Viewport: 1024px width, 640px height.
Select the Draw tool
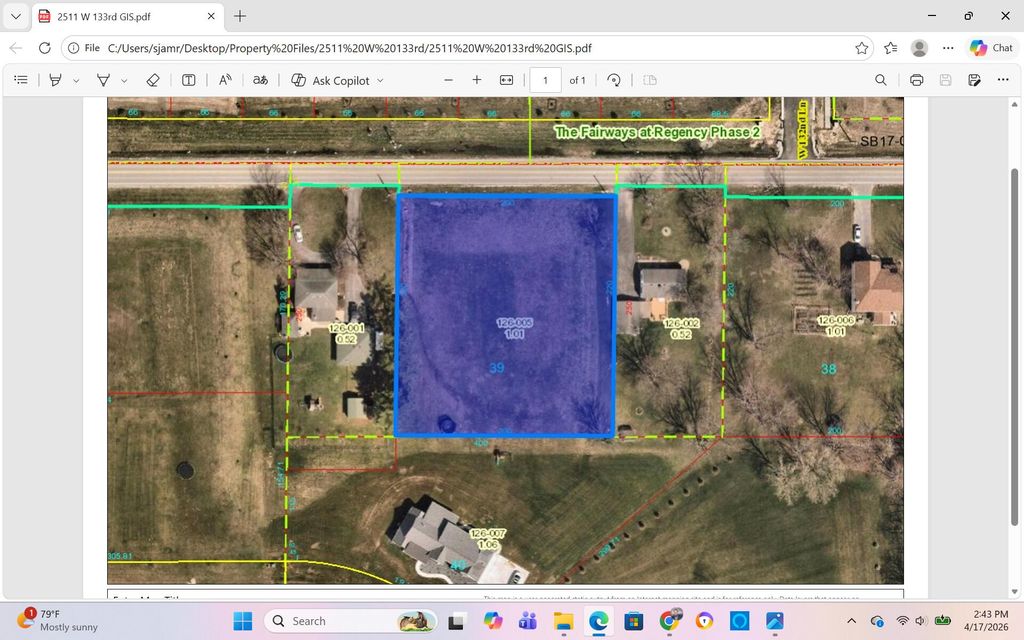[101, 80]
